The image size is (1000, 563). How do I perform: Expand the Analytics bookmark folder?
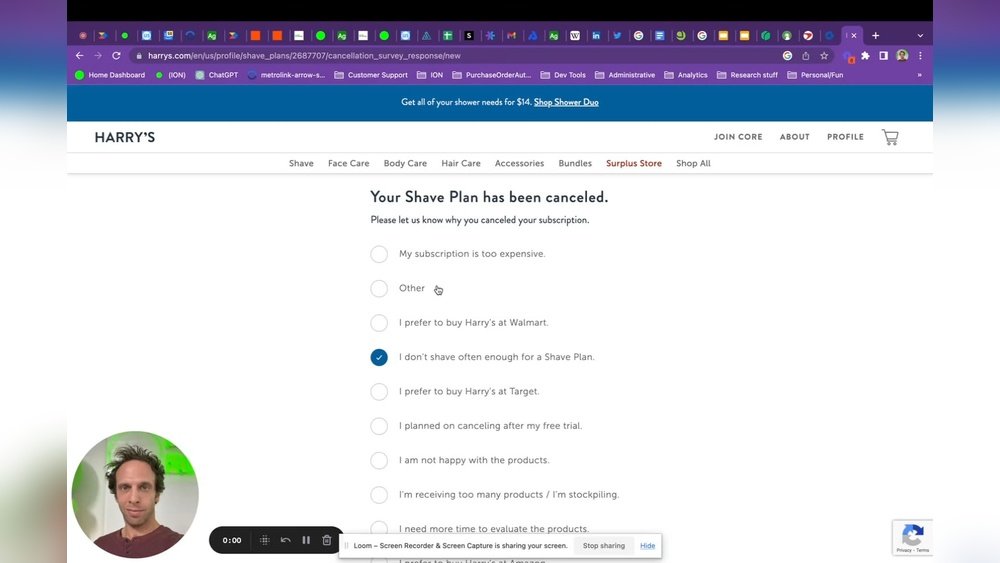pyautogui.click(x=686, y=75)
